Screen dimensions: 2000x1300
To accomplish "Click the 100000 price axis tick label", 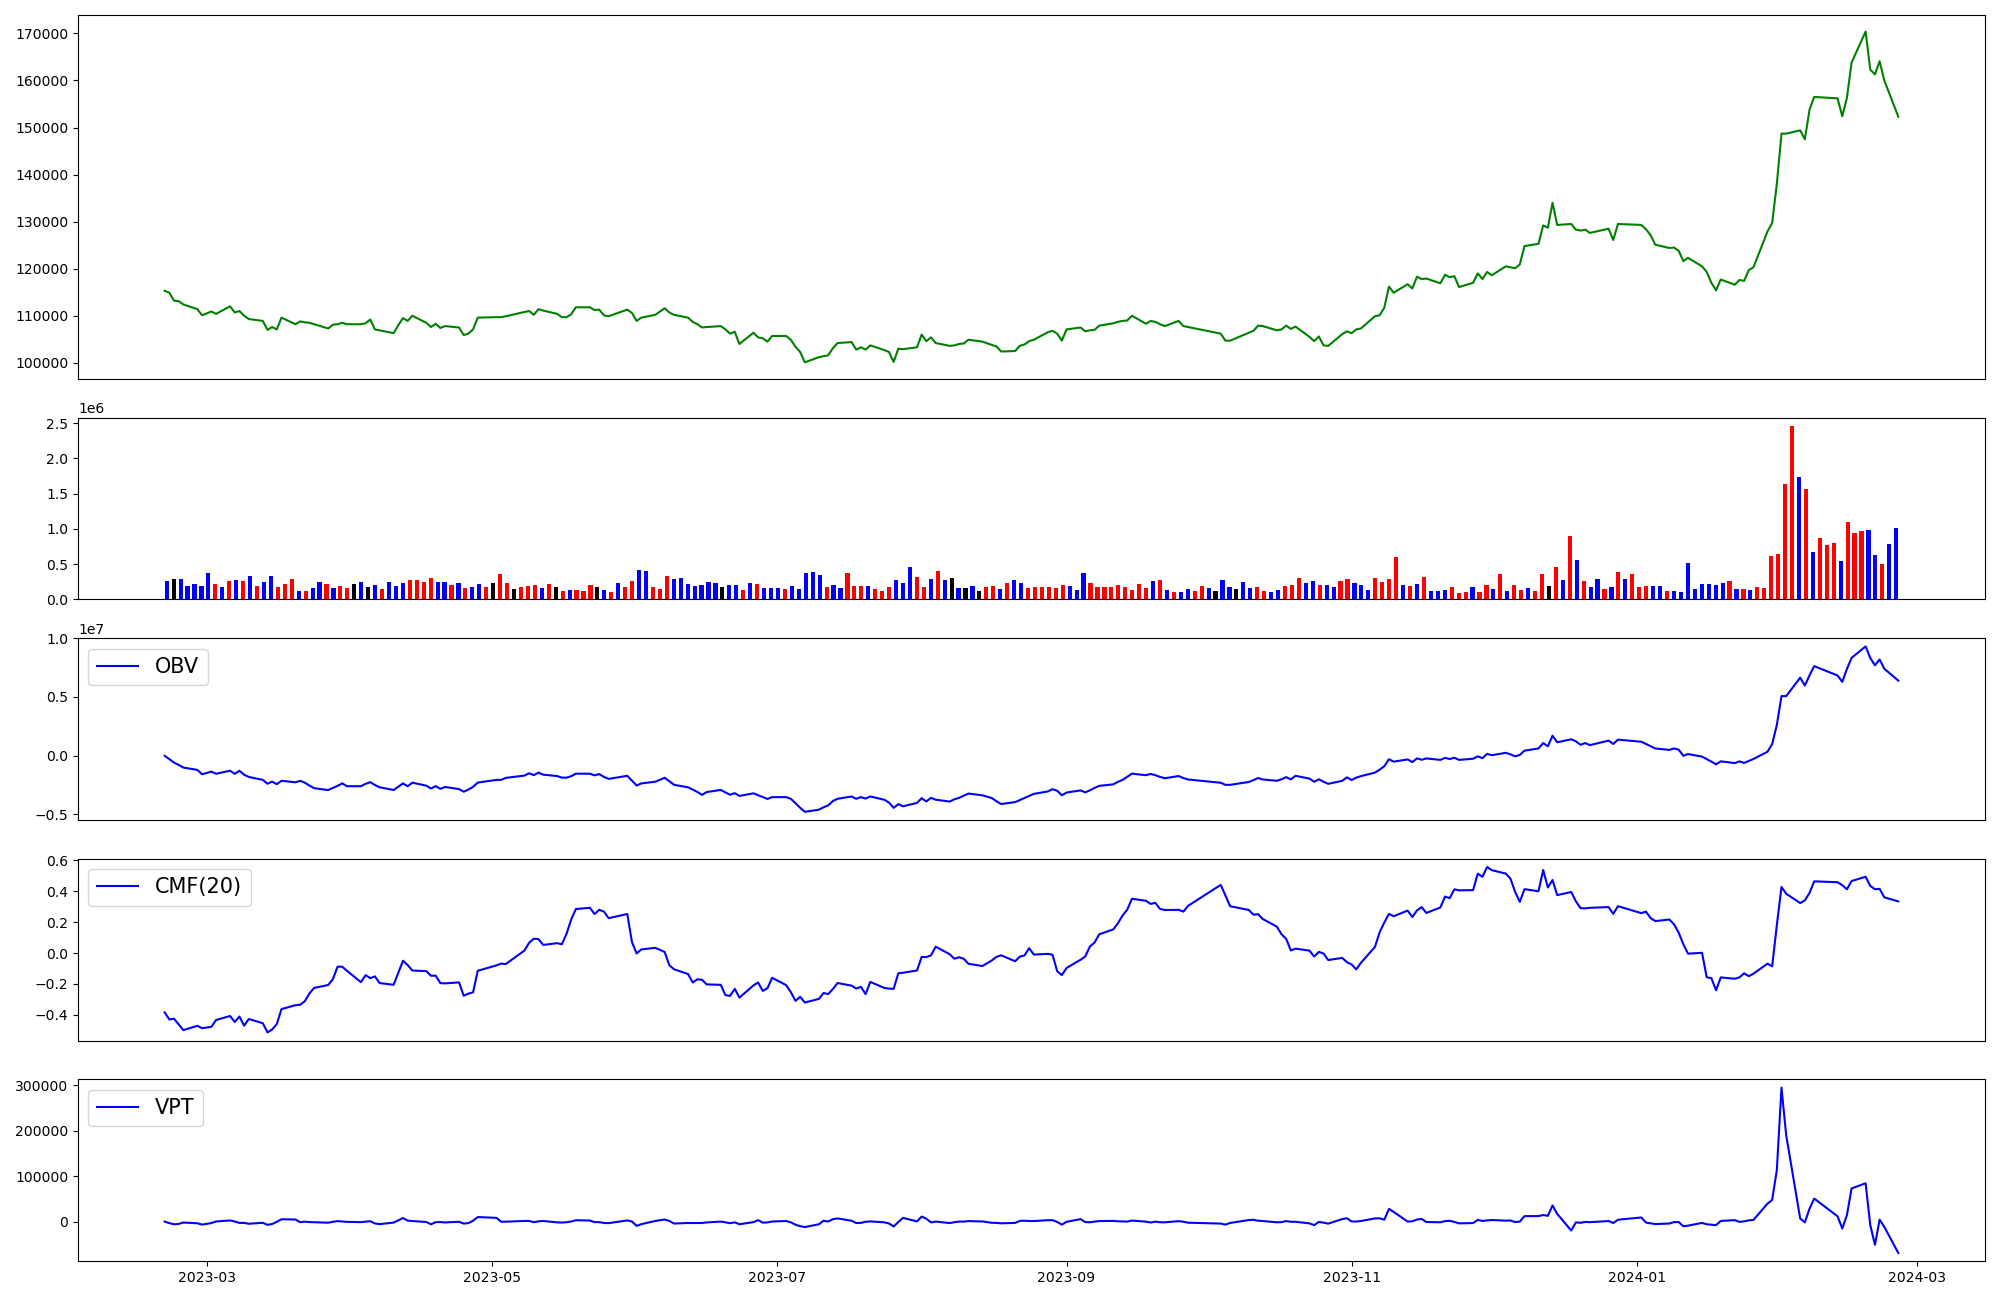I will (42, 363).
